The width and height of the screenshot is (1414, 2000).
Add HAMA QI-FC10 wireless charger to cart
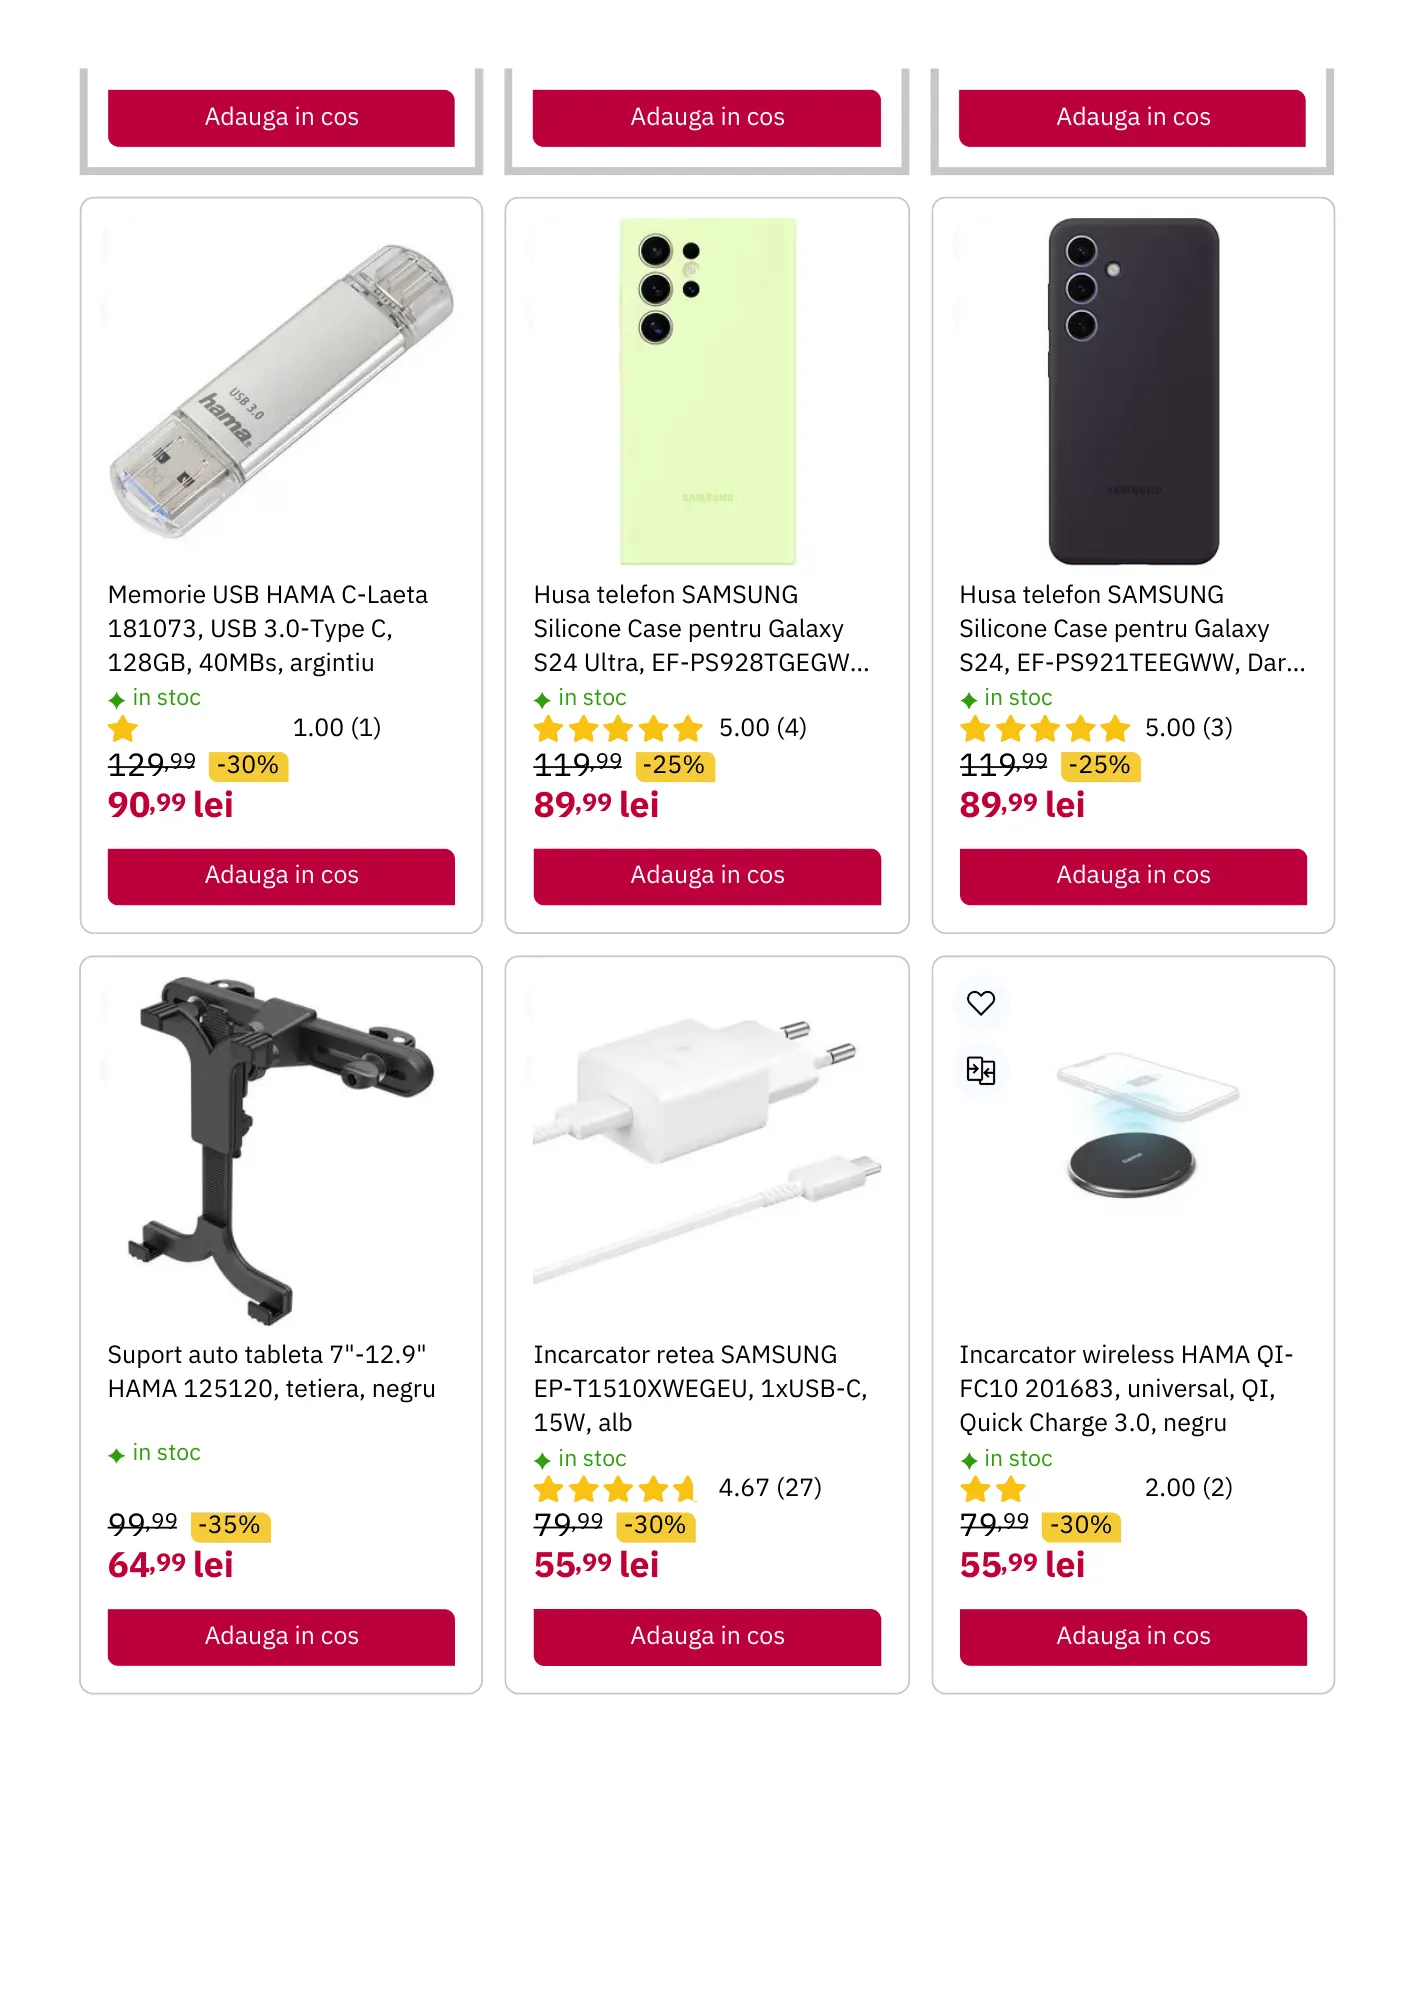[1132, 1636]
